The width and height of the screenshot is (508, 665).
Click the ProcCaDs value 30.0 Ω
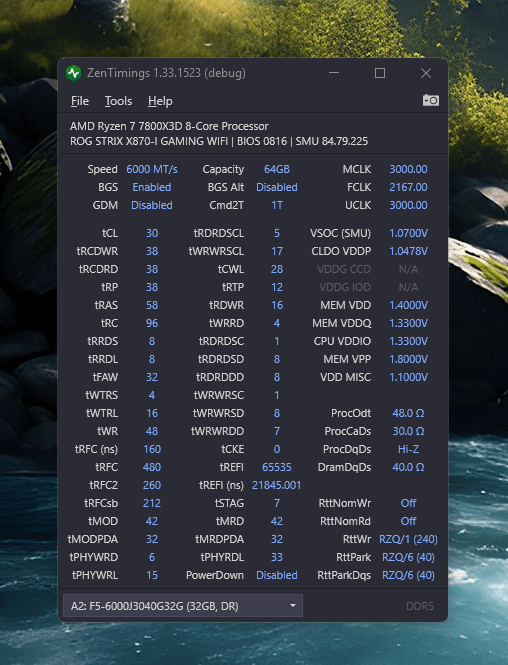pyautogui.click(x=408, y=431)
